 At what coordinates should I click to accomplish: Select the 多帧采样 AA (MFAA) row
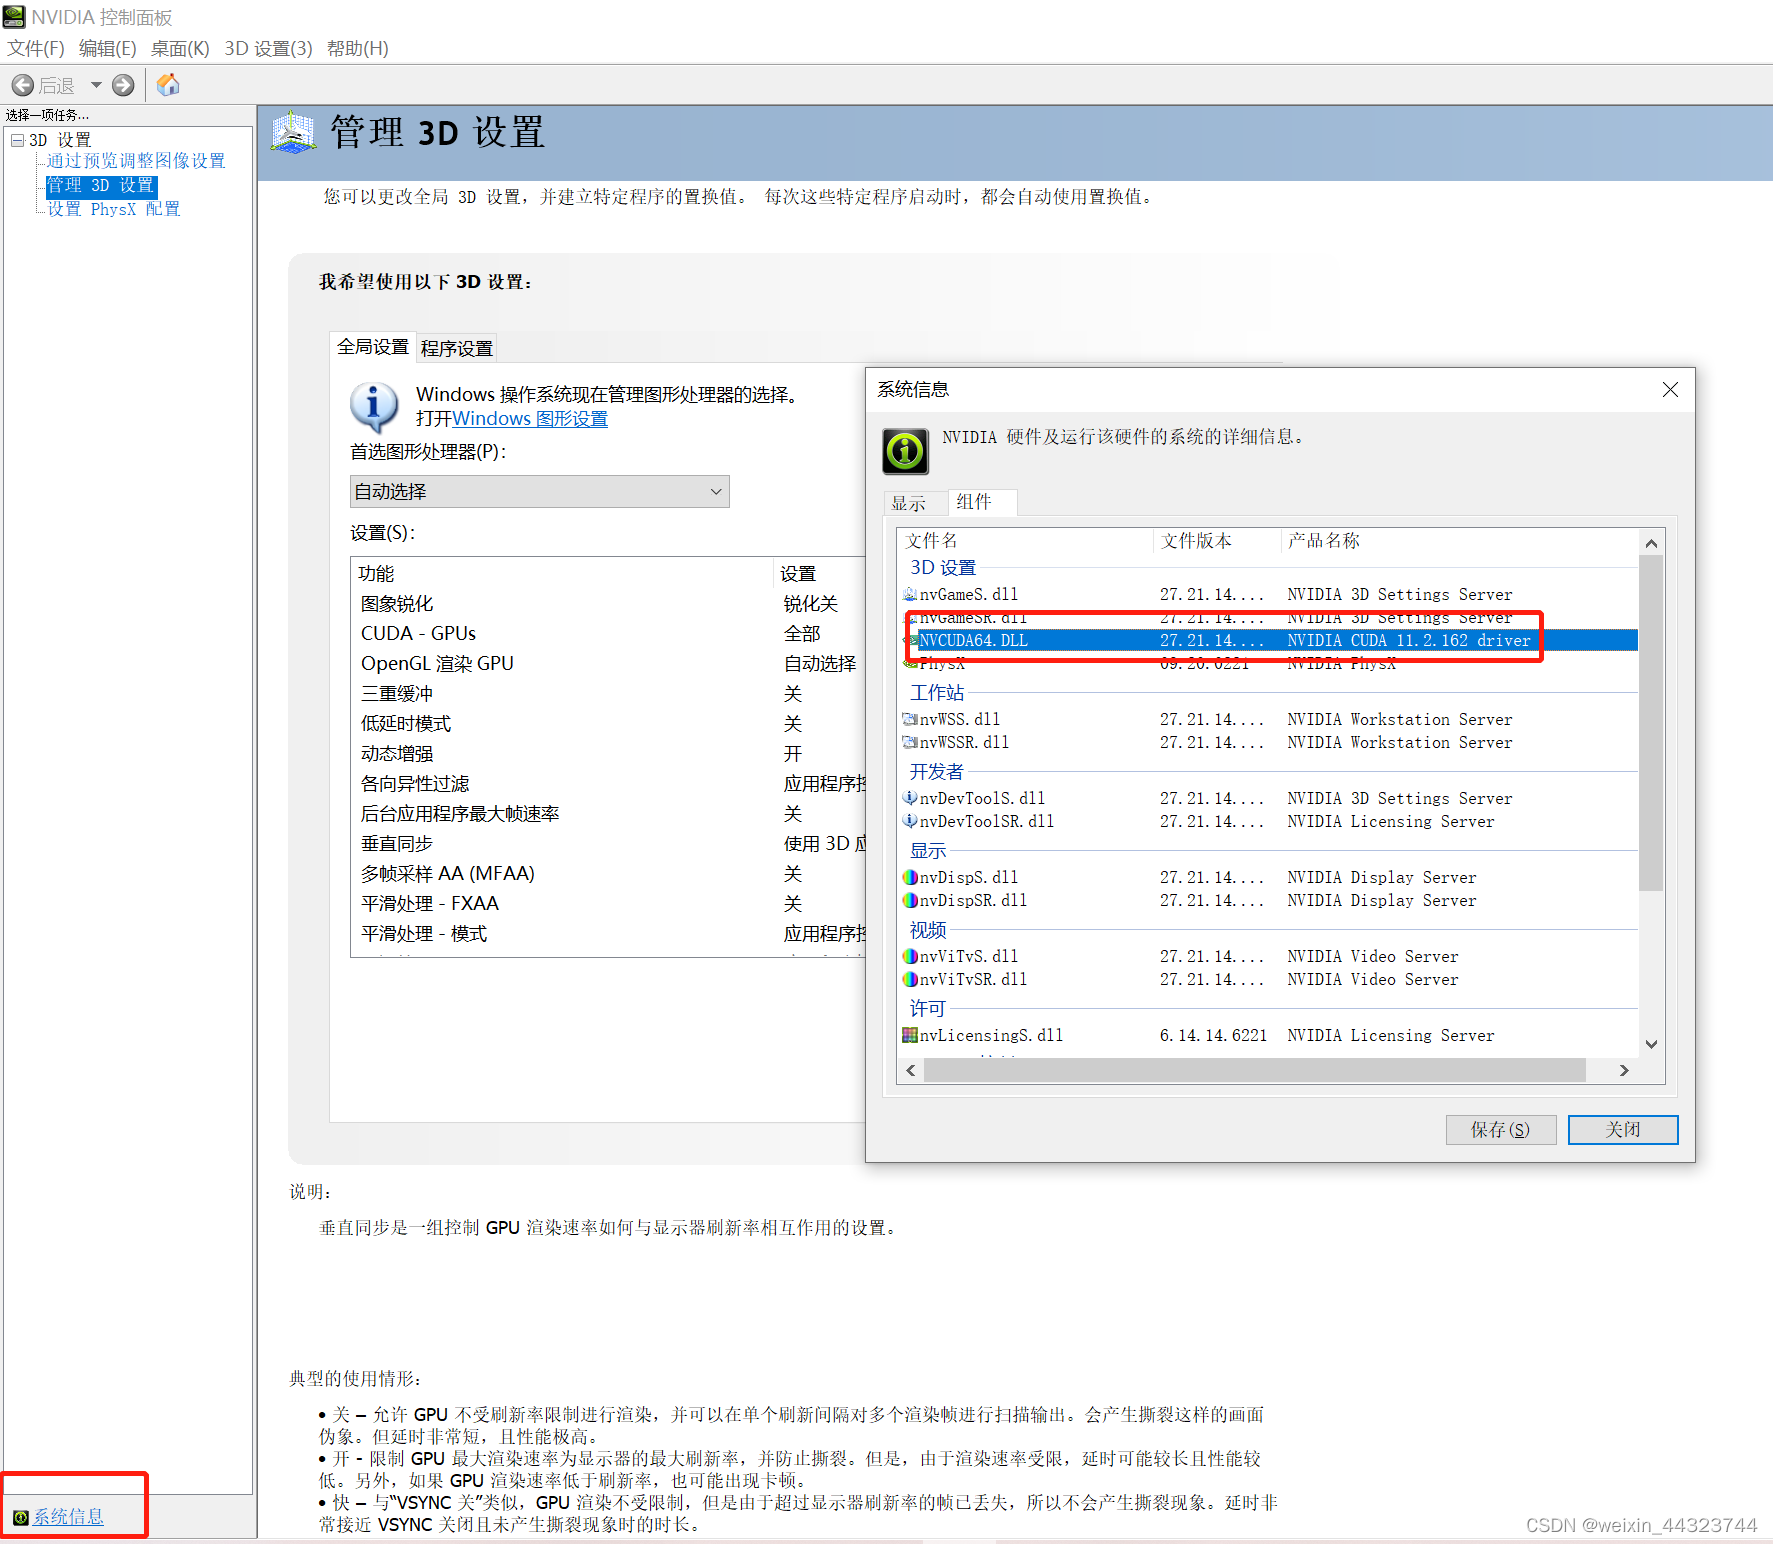[608, 874]
